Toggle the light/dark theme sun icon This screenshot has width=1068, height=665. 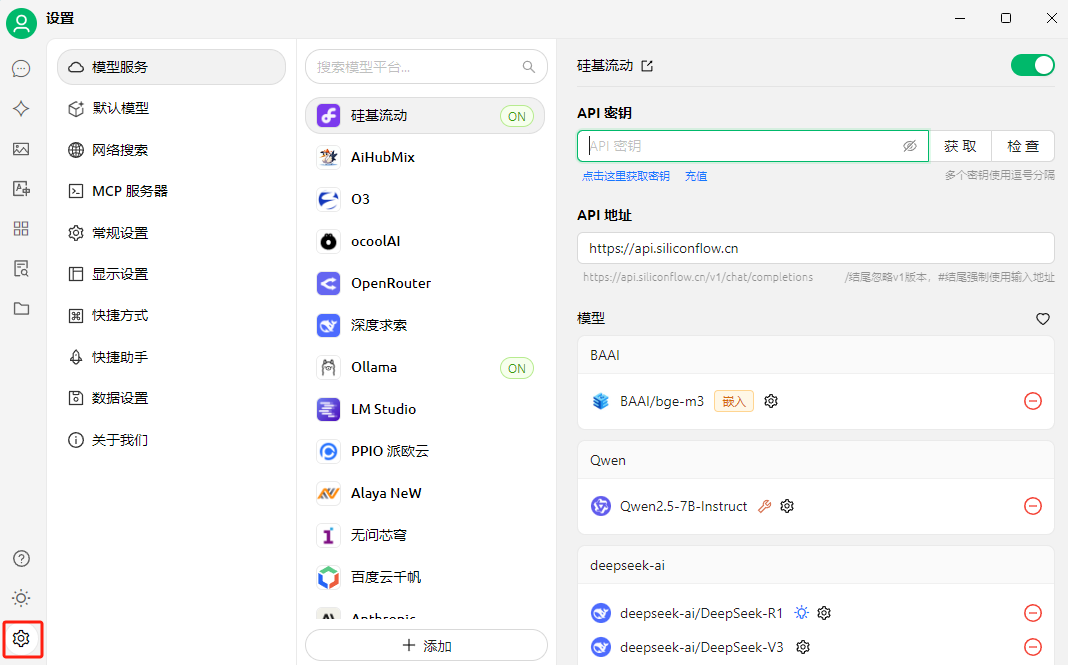(21, 598)
